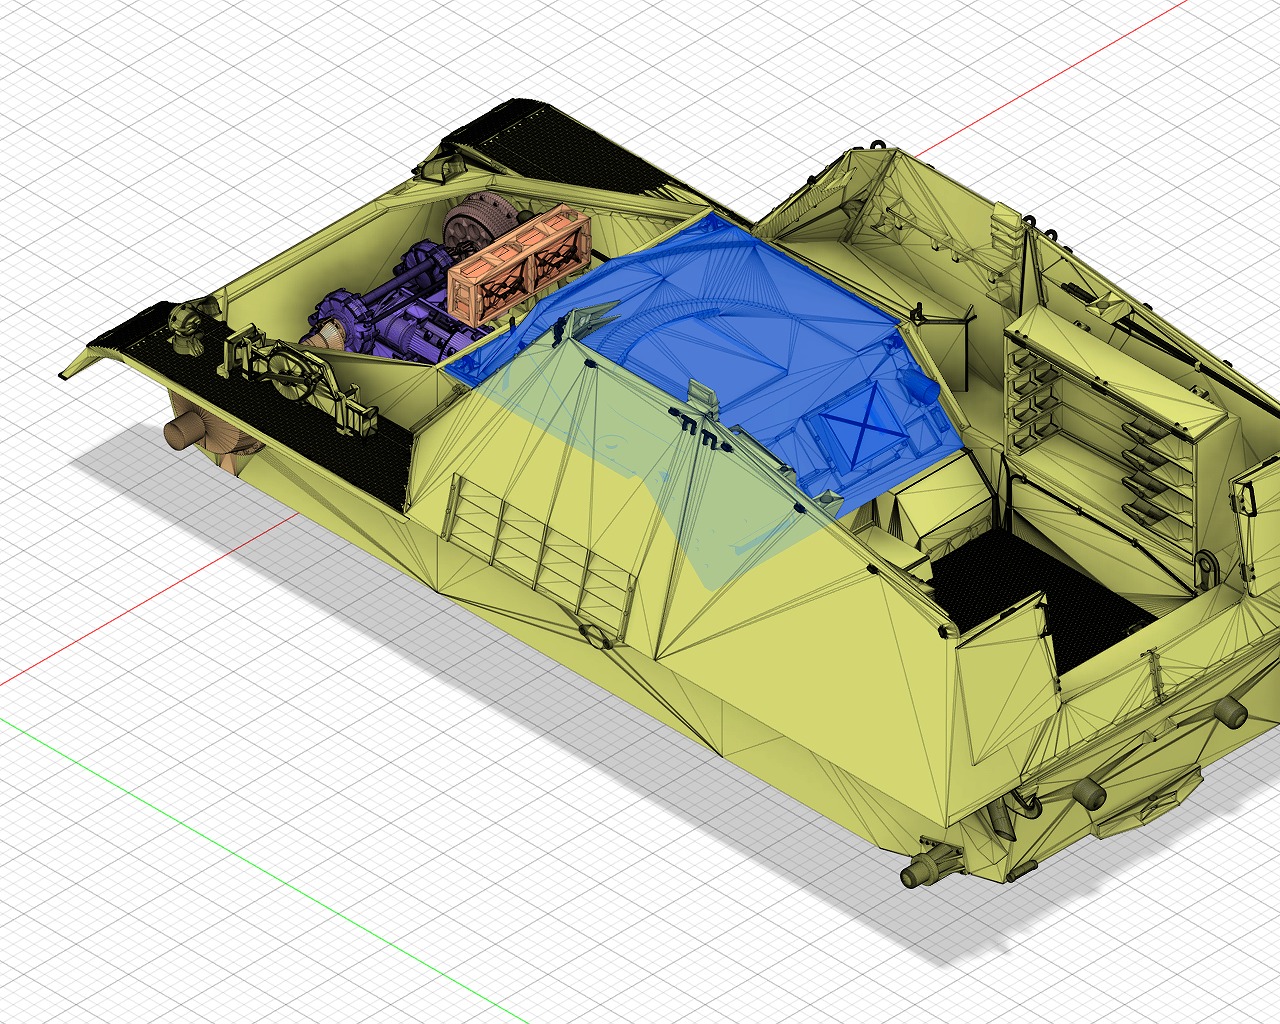This screenshot has width=1280, height=1024.
Task: Click the ladder-like grille on the hull side
Action: point(540,550)
